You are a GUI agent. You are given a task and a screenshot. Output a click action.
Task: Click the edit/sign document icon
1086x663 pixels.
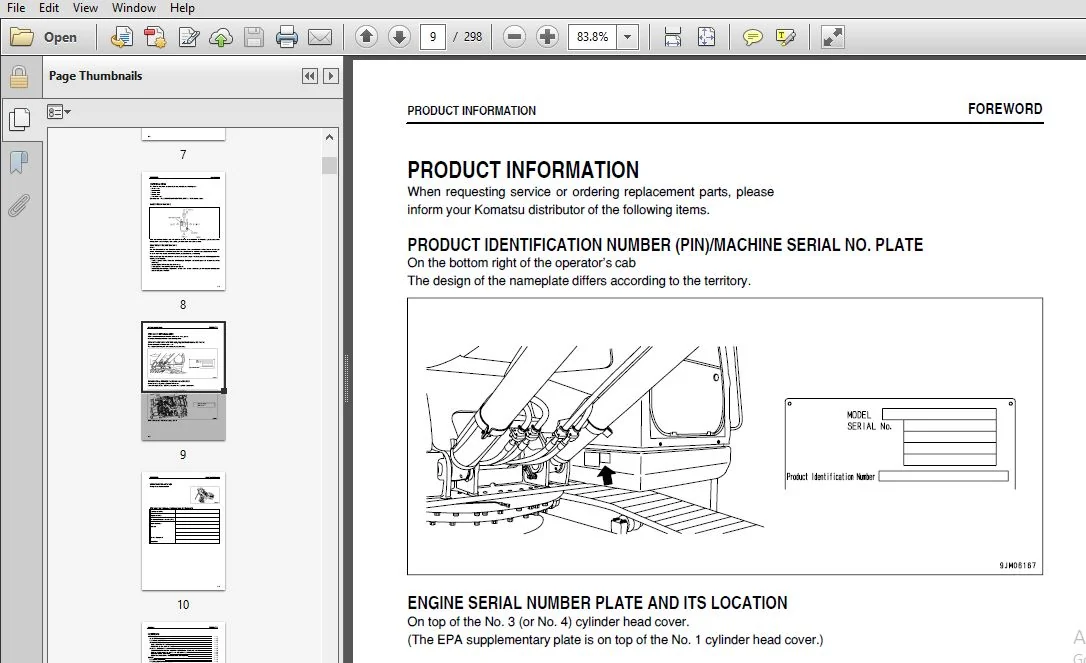pyautogui.click(x=188, y=37)
